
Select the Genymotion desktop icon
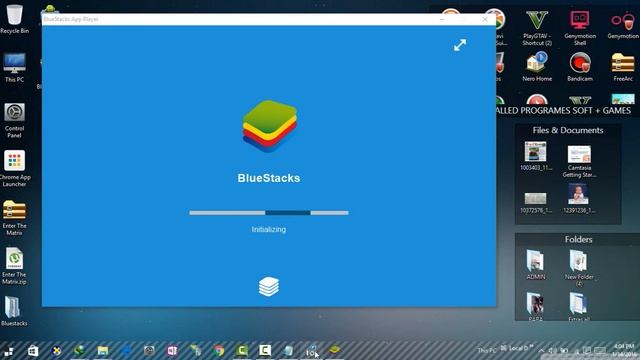(x=623, y=25)
